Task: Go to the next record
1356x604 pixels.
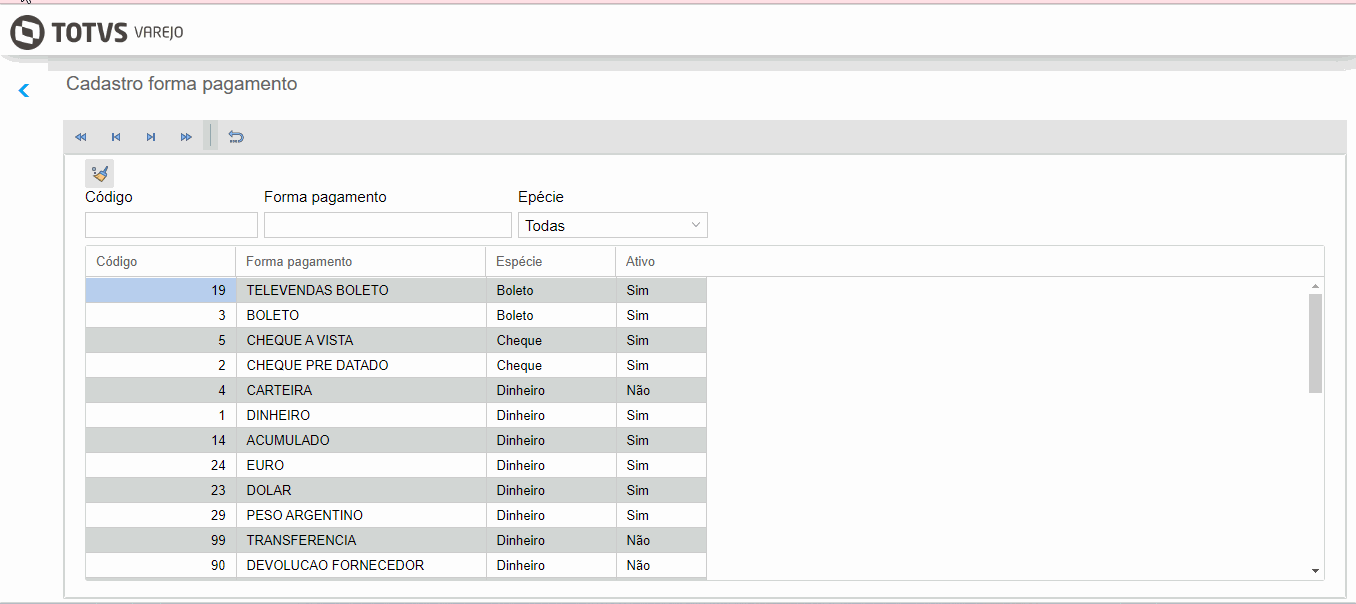Action: click(x=151, y=137)
